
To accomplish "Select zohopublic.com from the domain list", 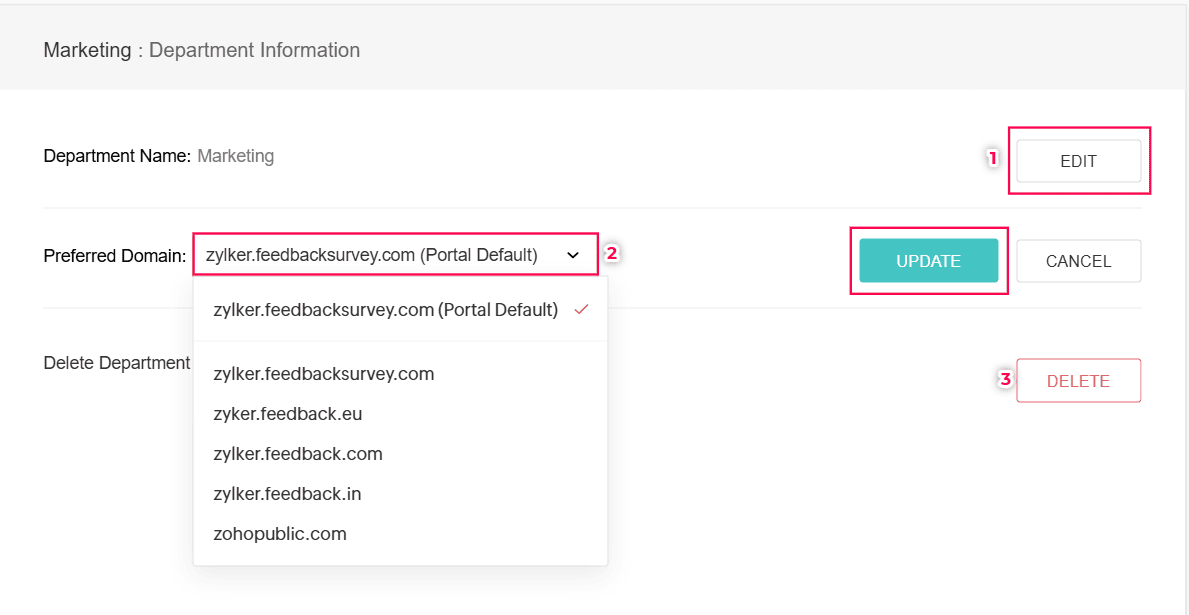I will [280, 534].
